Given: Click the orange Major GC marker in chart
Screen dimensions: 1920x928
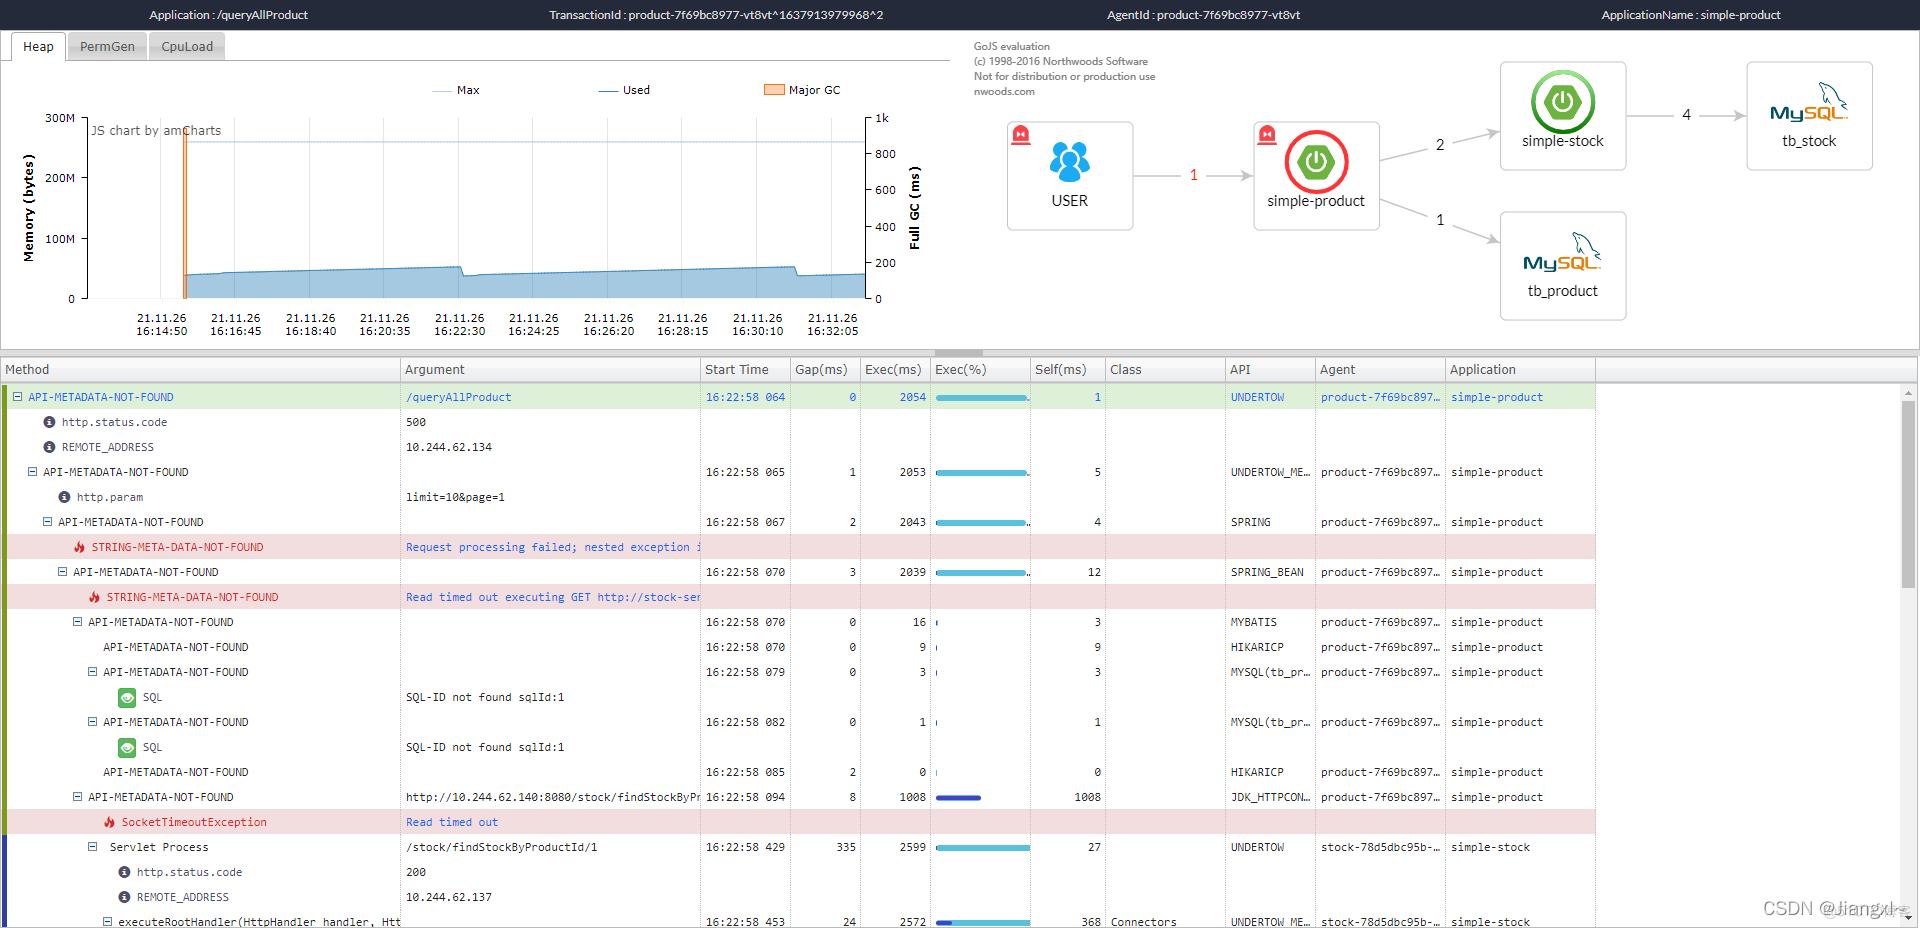Looking at the screenshot, I should 185,213.
